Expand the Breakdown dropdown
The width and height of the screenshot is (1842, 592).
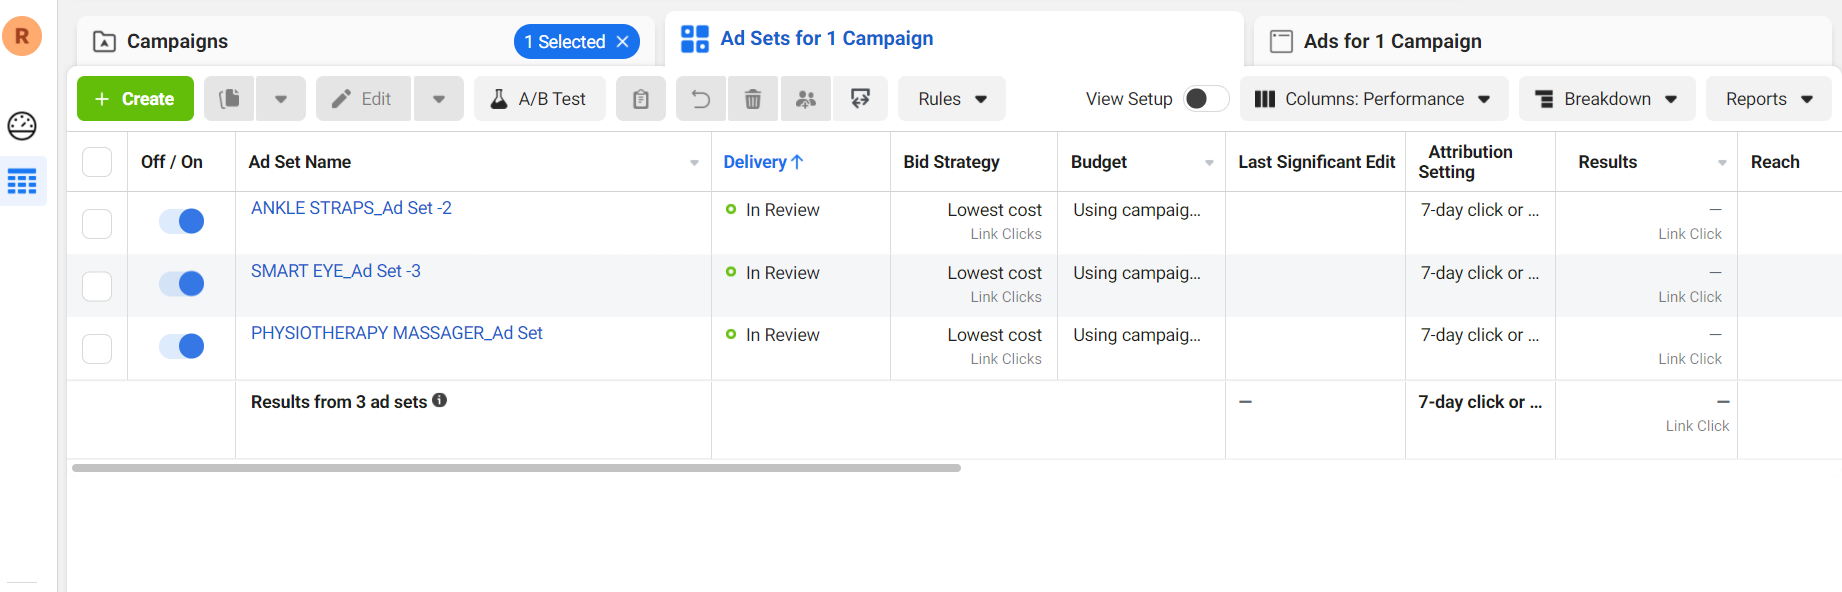1606,99
